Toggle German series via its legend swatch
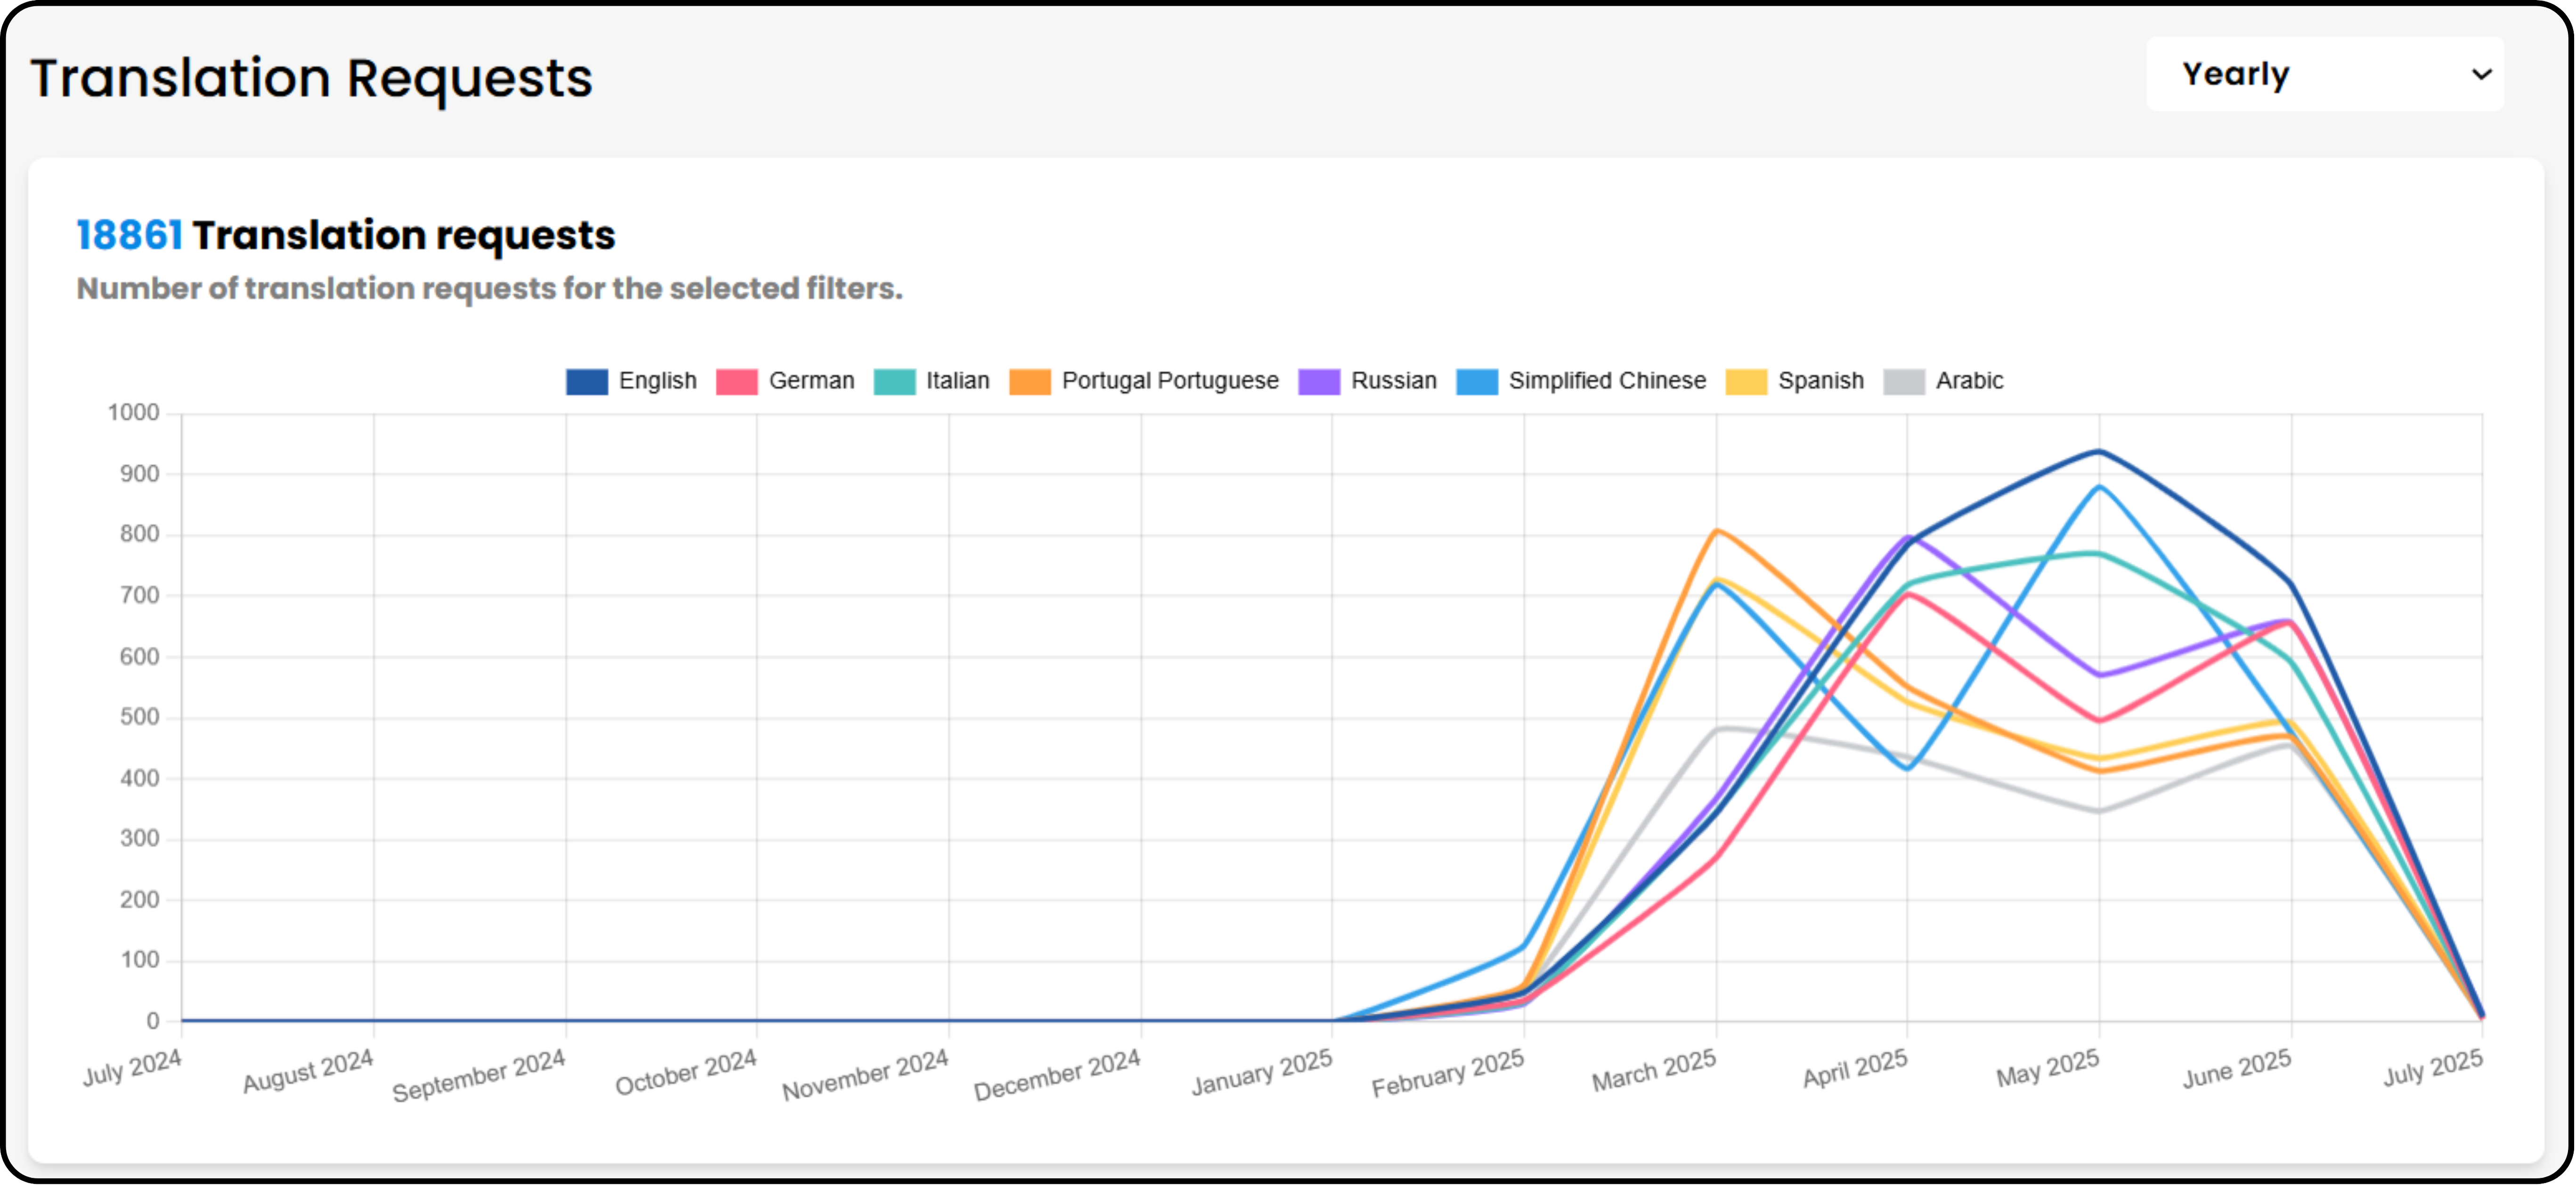 pyautogui.click(x=737, y=382)
